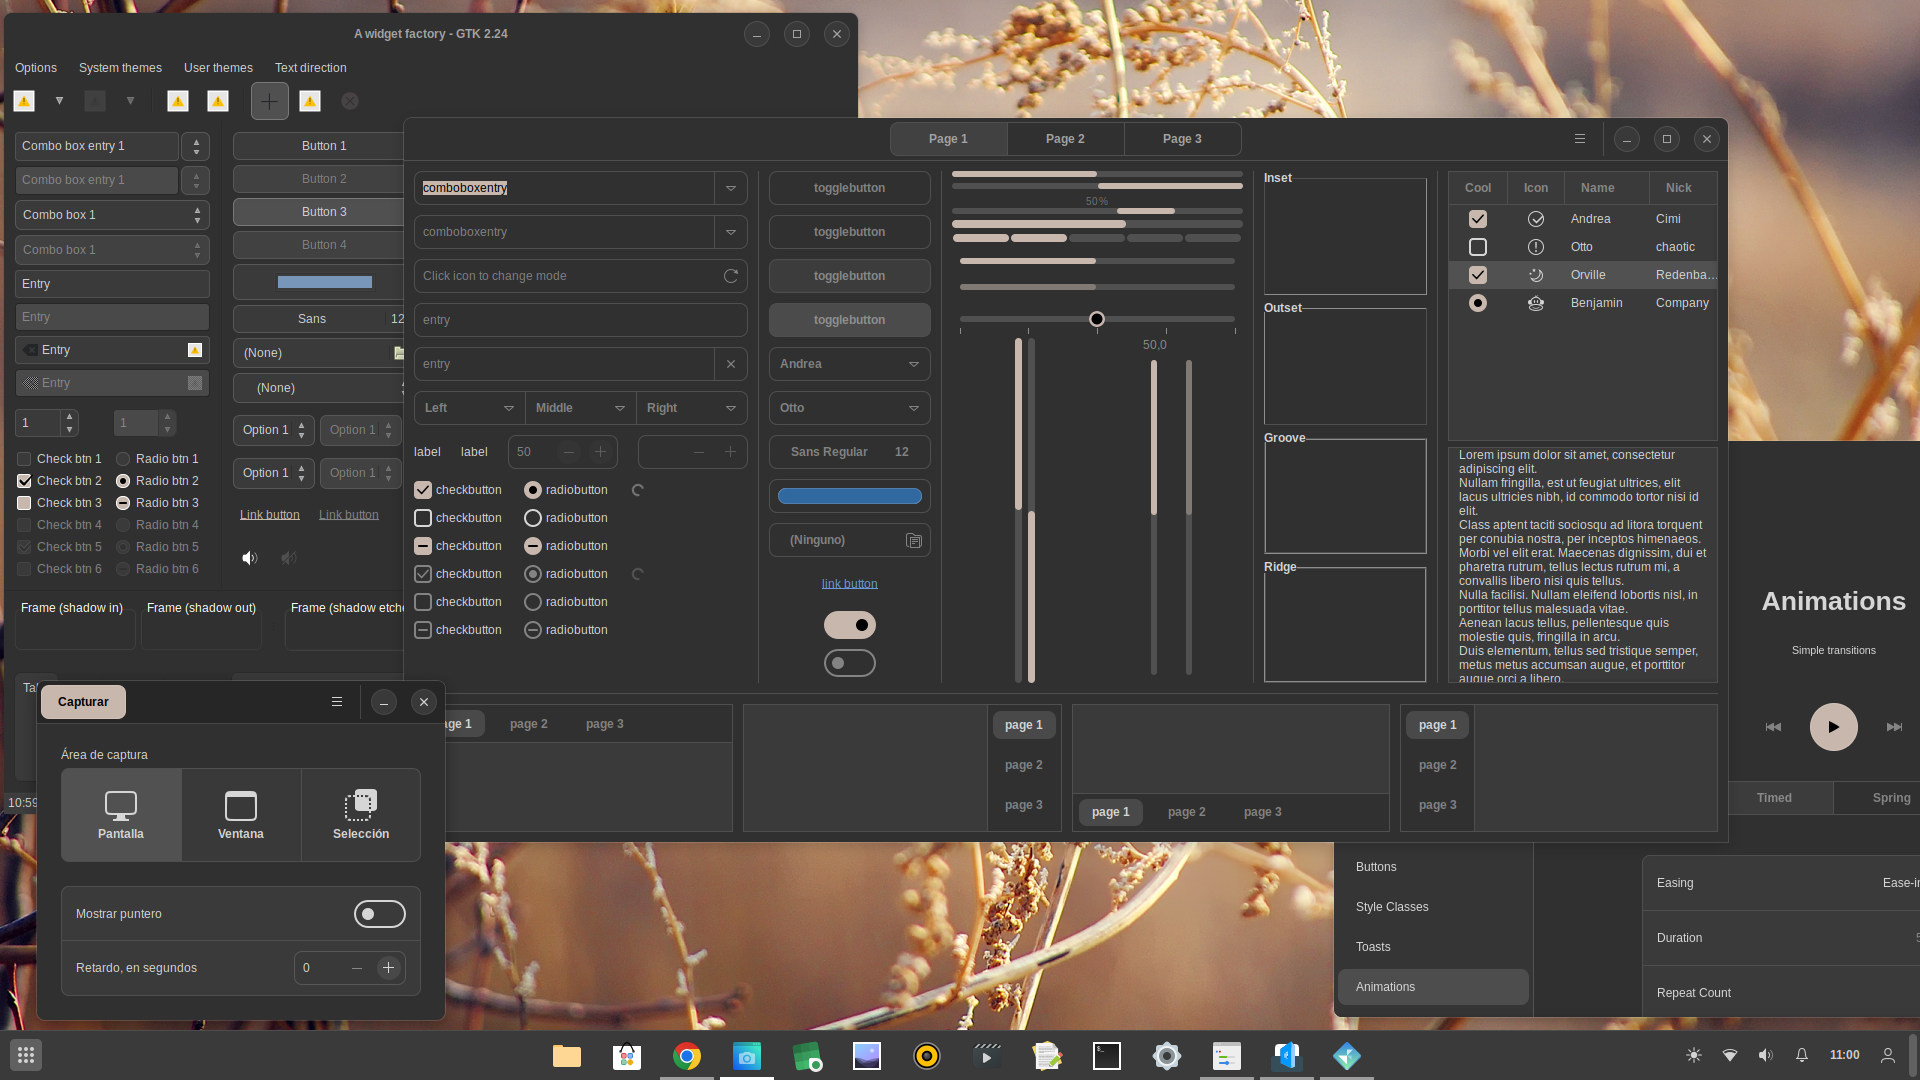This screenshot has height=1080, width=1920.
Task: Click the first warning toolbar icon
Action: click(x=25, y=101)
